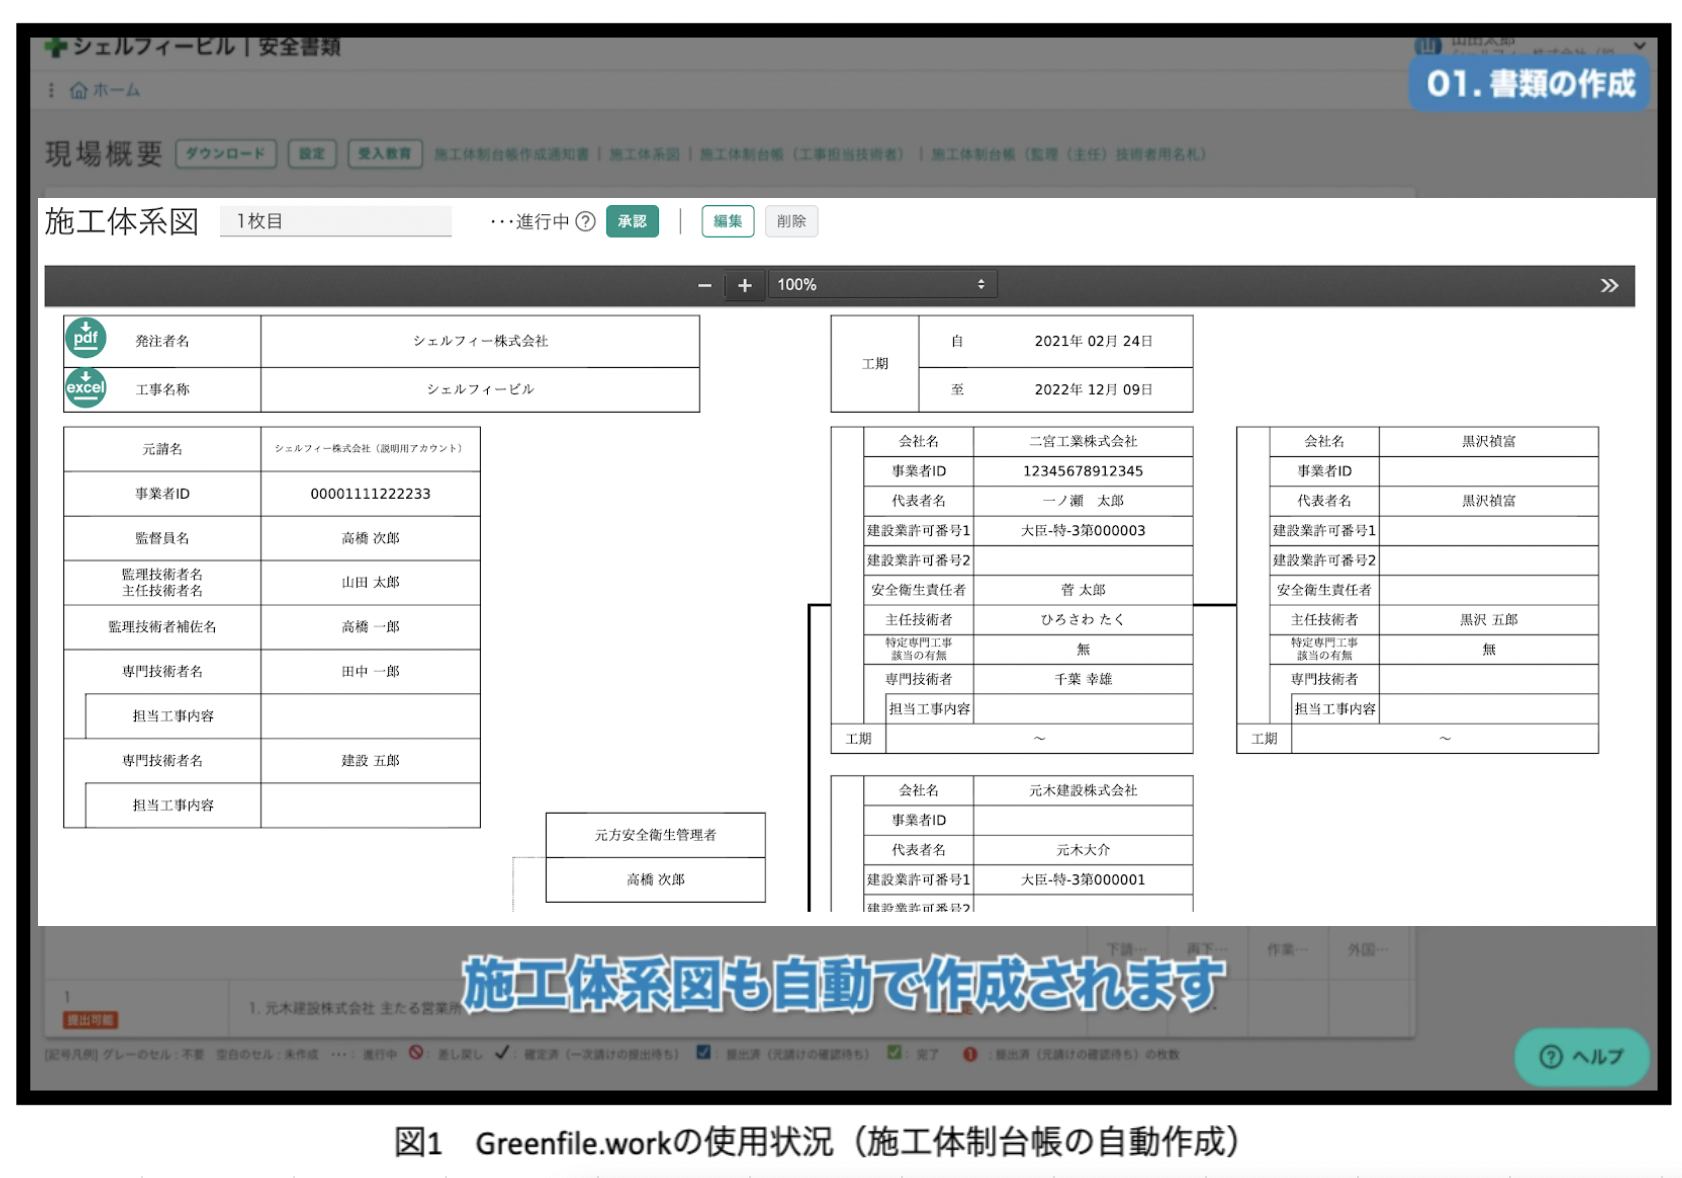
Task: Select 元請 business ID 00001111222233
Action: (x=370, y=494)
